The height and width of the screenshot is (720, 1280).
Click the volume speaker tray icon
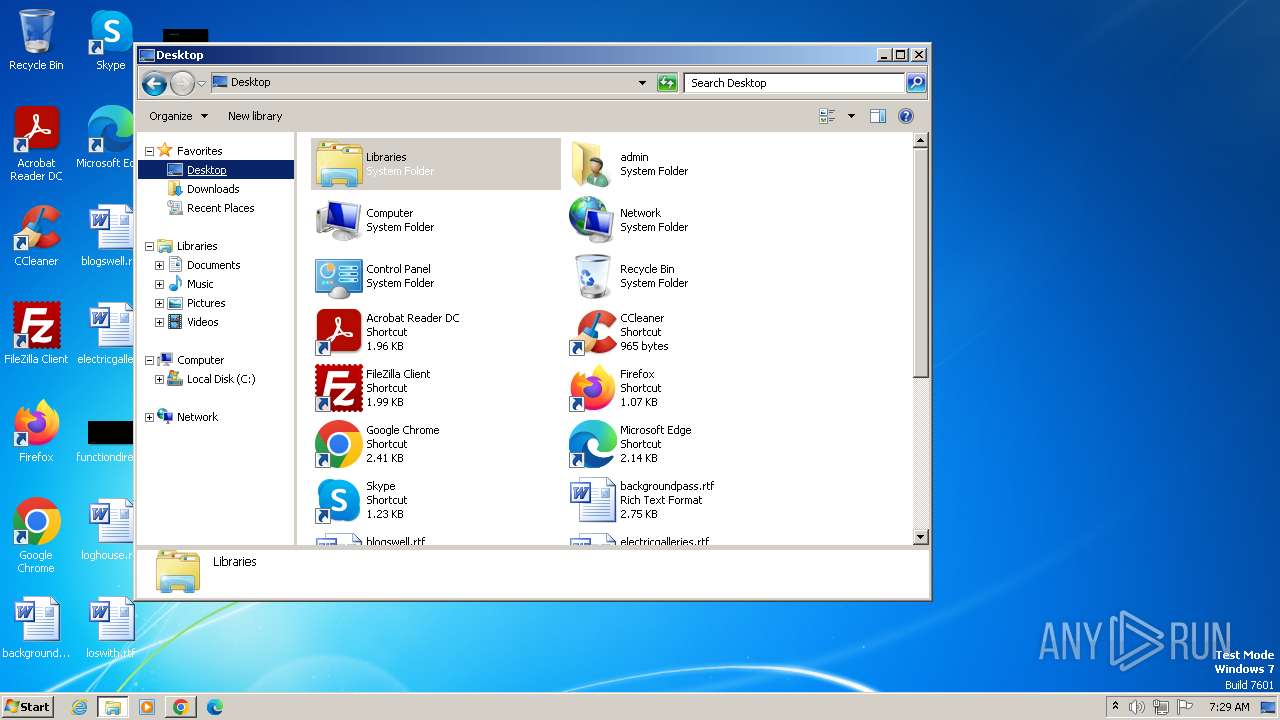tap(1136, 707)
